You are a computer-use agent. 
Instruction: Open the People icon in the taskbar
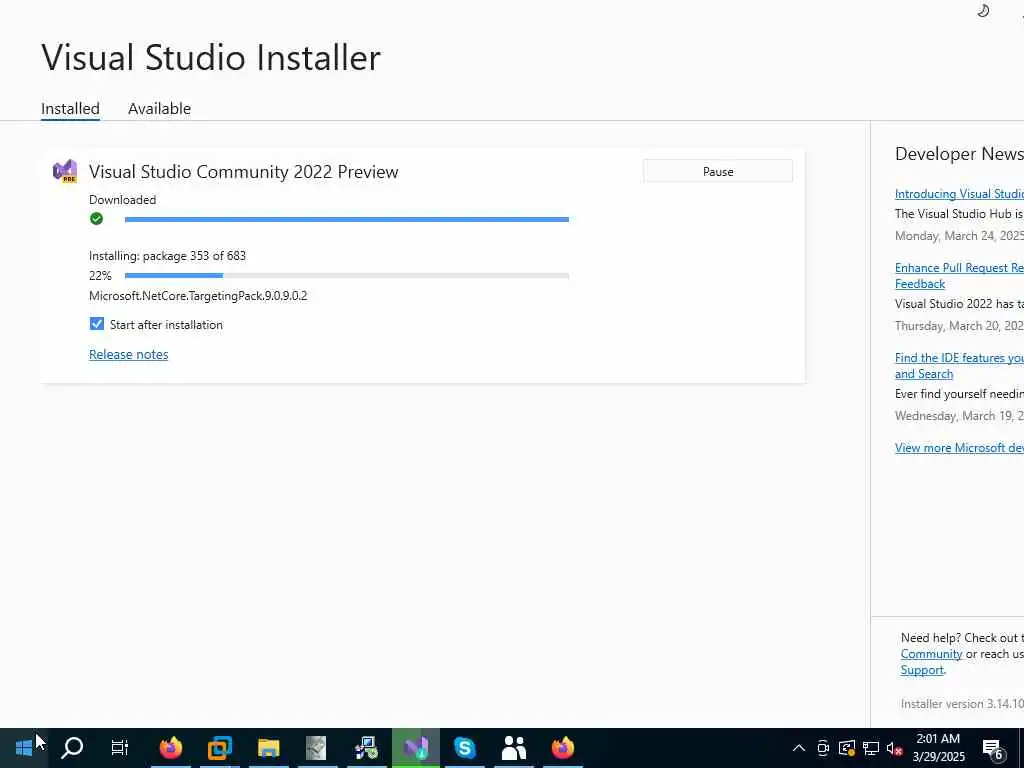513,747
